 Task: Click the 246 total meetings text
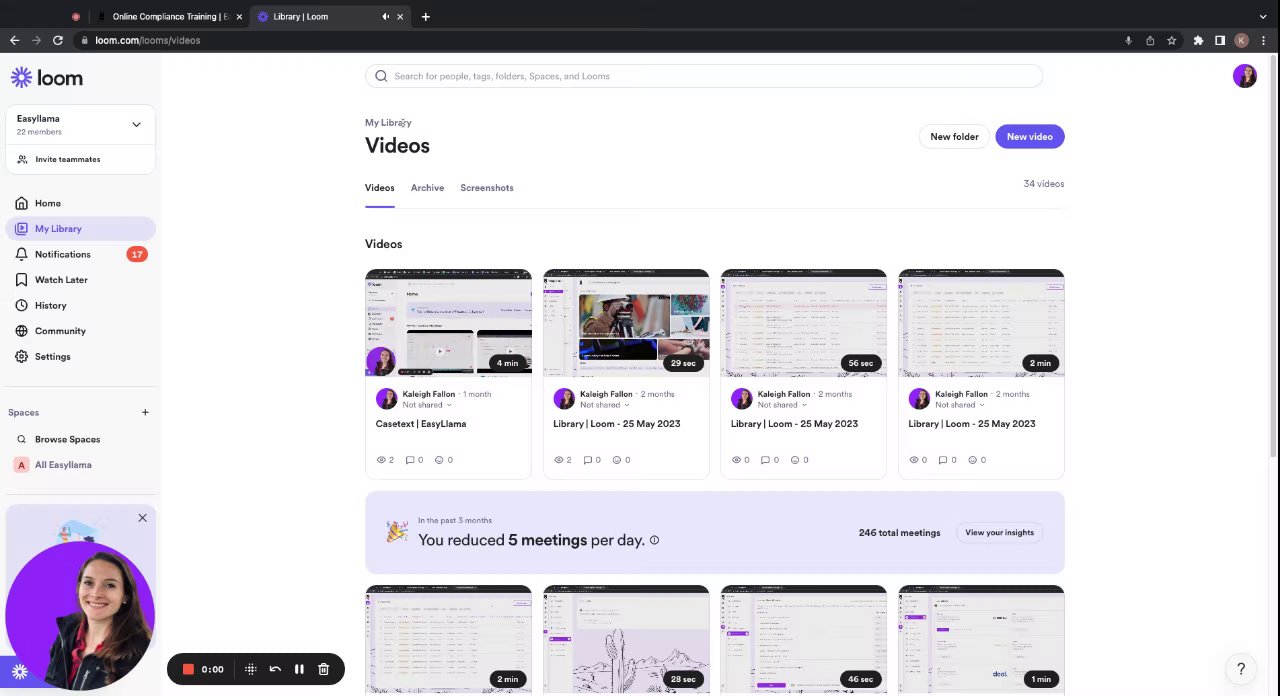pyautogui.click(x=899, y=533)
